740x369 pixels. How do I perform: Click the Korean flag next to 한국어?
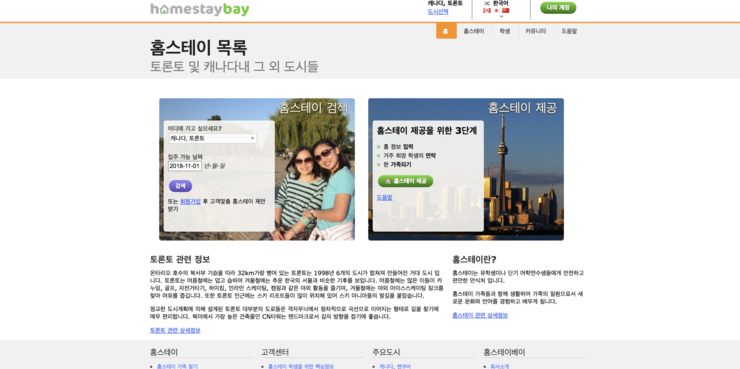pos(487,3)
